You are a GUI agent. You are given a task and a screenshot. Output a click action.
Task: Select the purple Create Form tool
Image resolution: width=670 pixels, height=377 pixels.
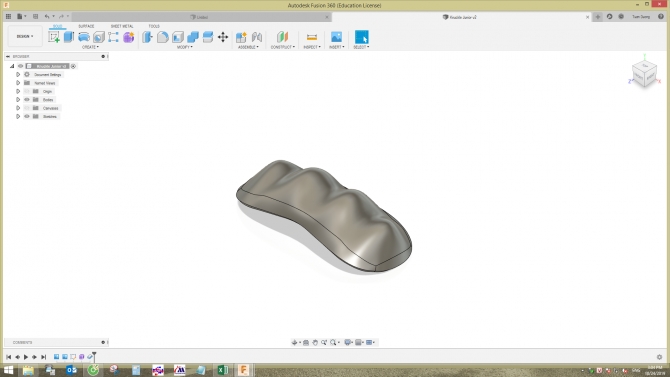pyautogui.click(x=129, y=37)
